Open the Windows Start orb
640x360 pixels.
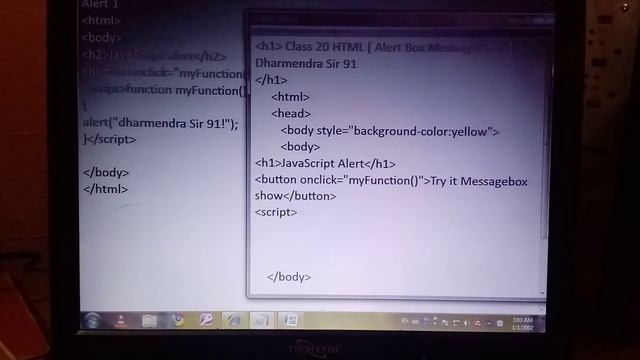point(93,320)
